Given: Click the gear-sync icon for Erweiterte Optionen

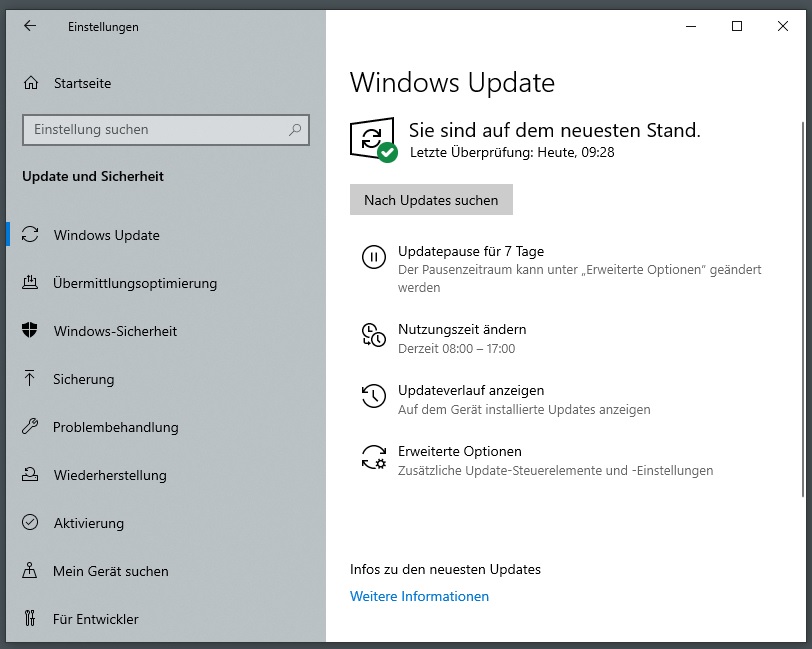Looking at the screenshot, I should point(373,457).
